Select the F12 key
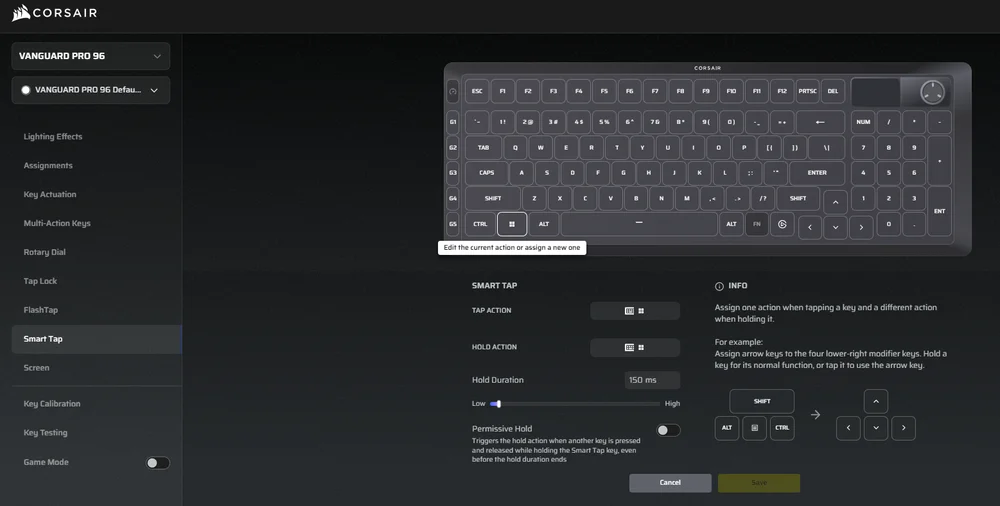The image size is (1000, 506). click(x=782, y=91)
